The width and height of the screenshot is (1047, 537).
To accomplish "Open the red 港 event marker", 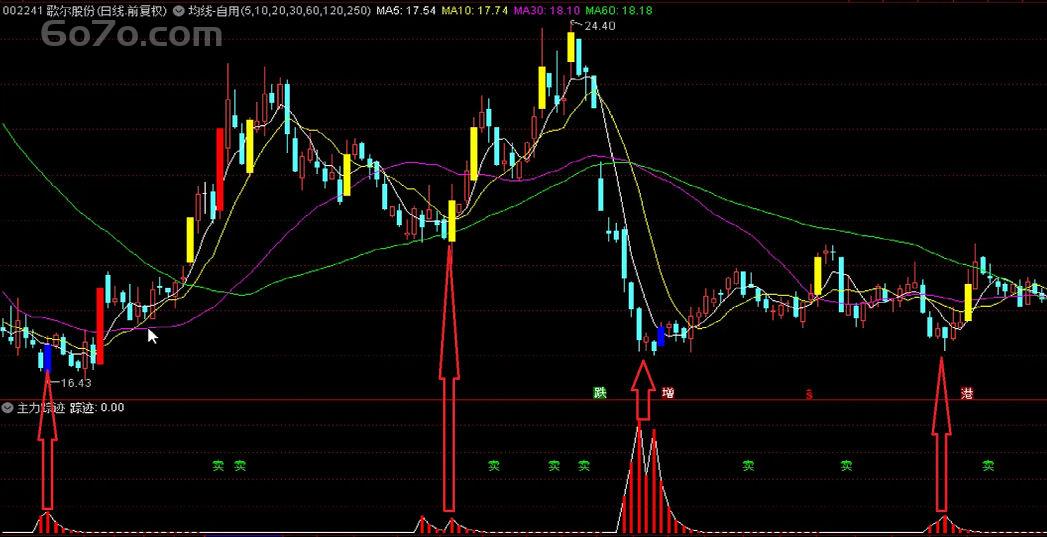I will [x=966, y=393].
